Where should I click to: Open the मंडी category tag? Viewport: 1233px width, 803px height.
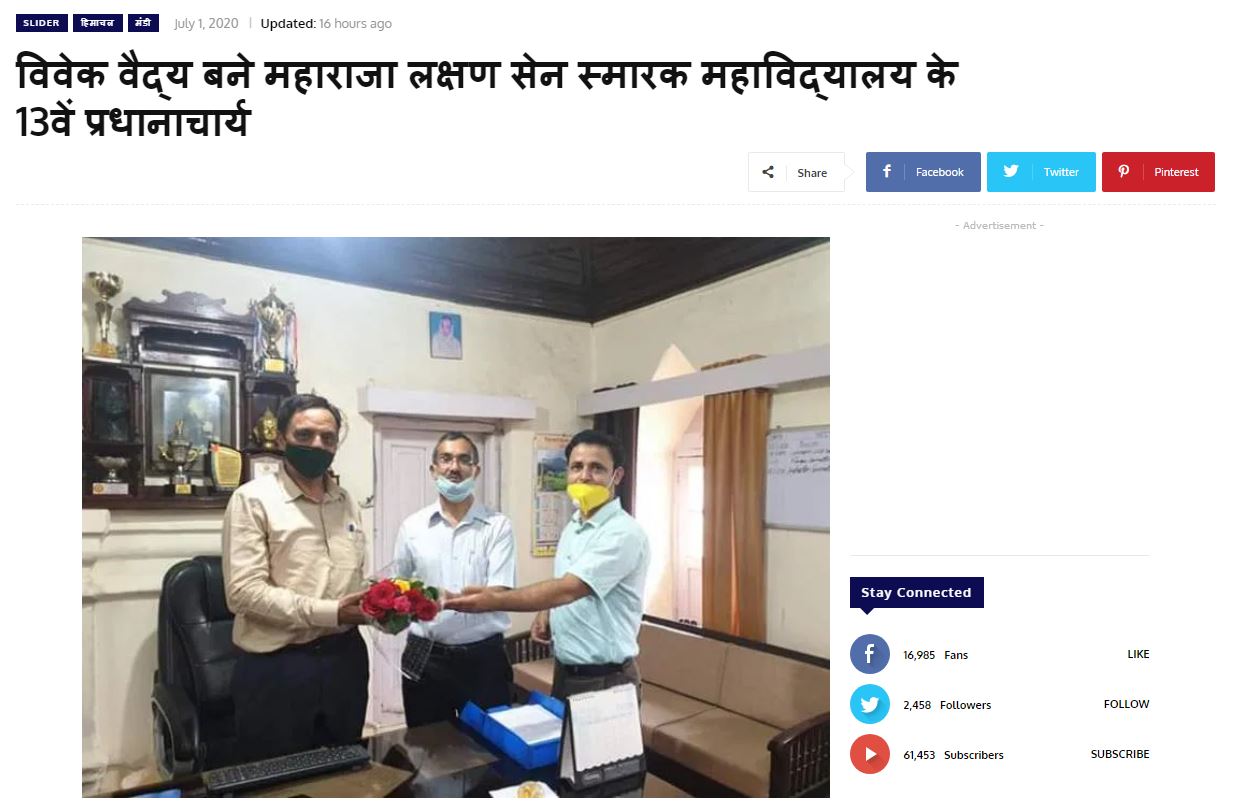[x=143, y=23]
